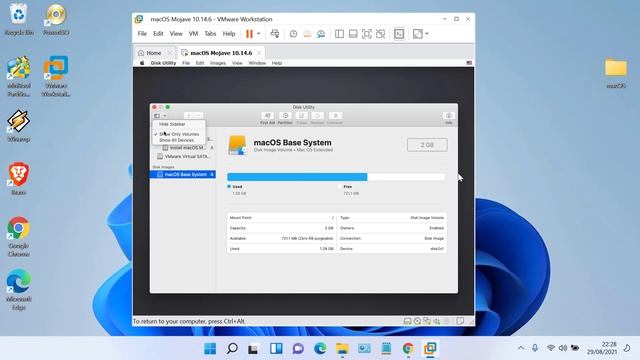
Task: Open VMware Tabs menu
Action: click(210, 34)
